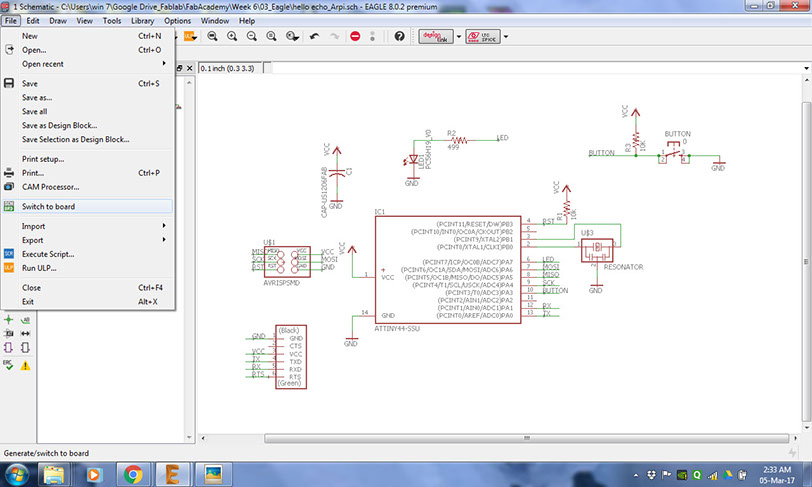Click EAGLE taskbar icon
Viewport: 812px width, 487px height.
coord(173,474)
